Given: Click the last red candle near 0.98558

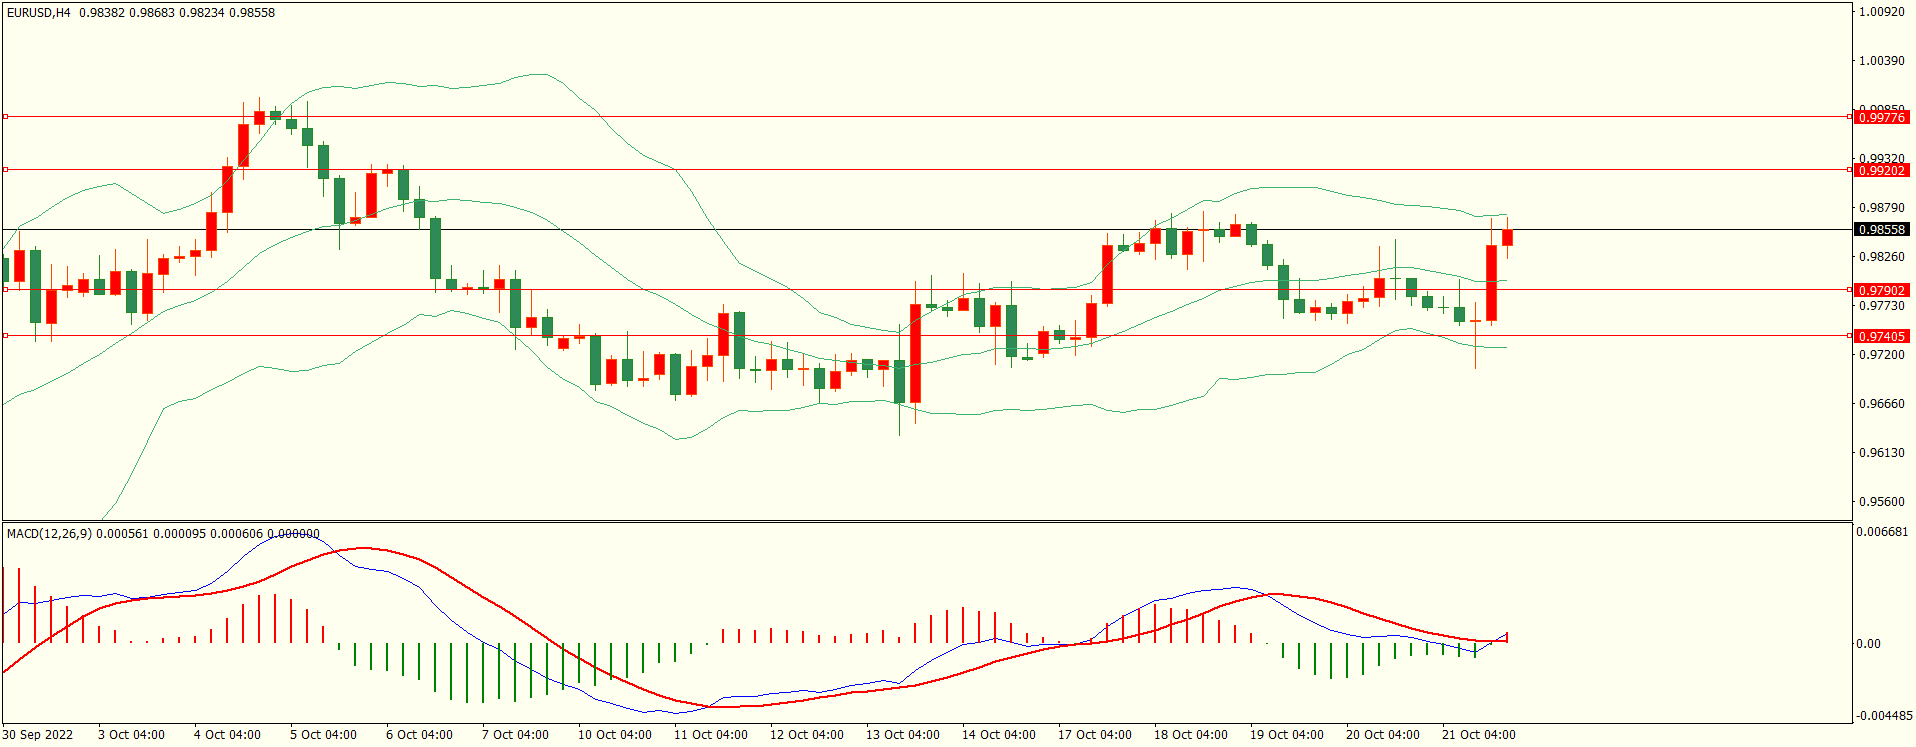Looking at the screenshot, I should click(x=1507, y=237).
